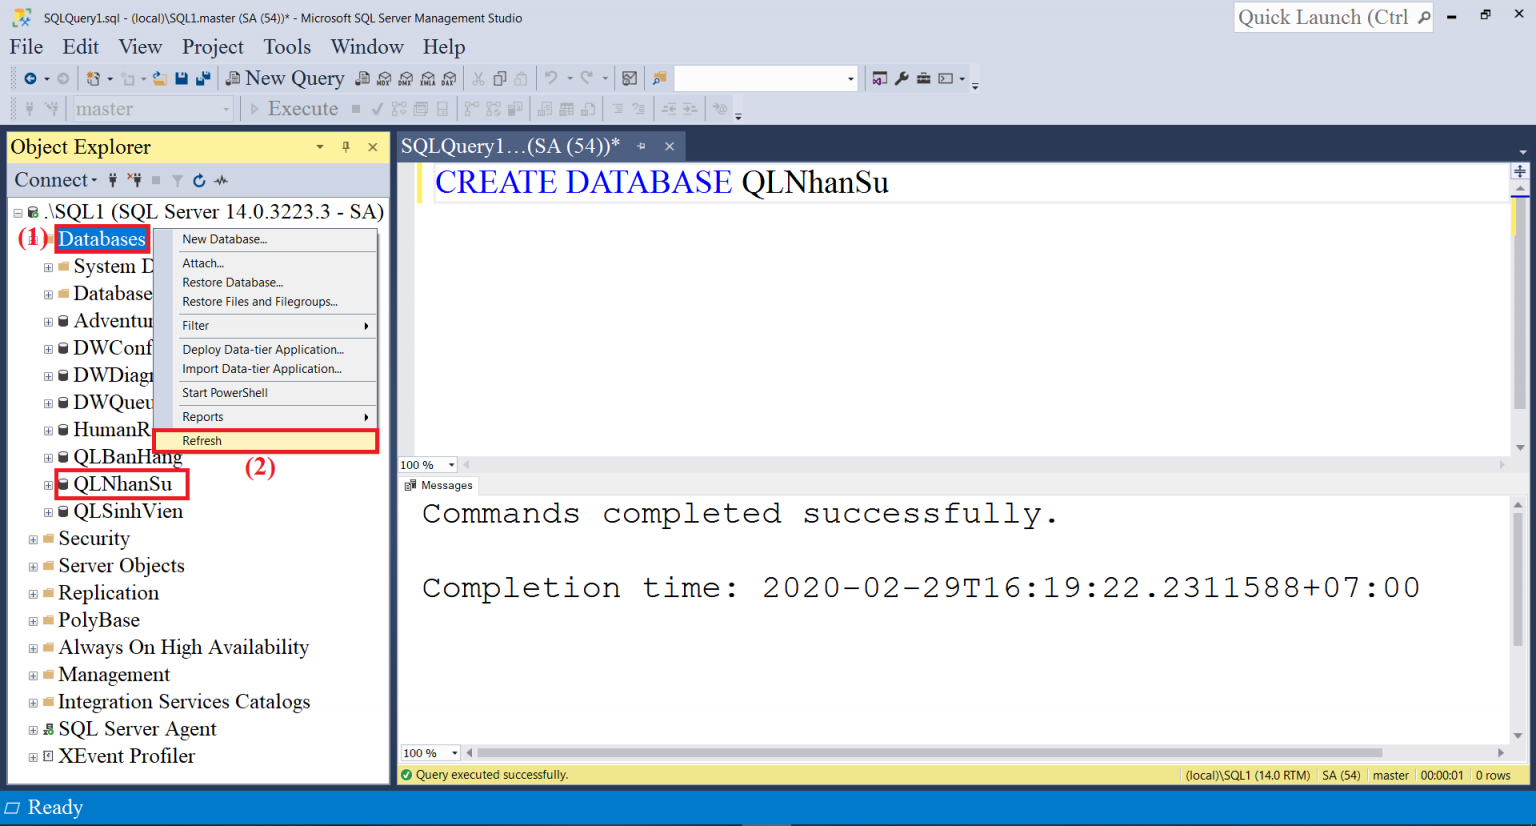Open the master database dropdown
Image resolution: width=1536 pixels, height=826 pixels.
227,108
